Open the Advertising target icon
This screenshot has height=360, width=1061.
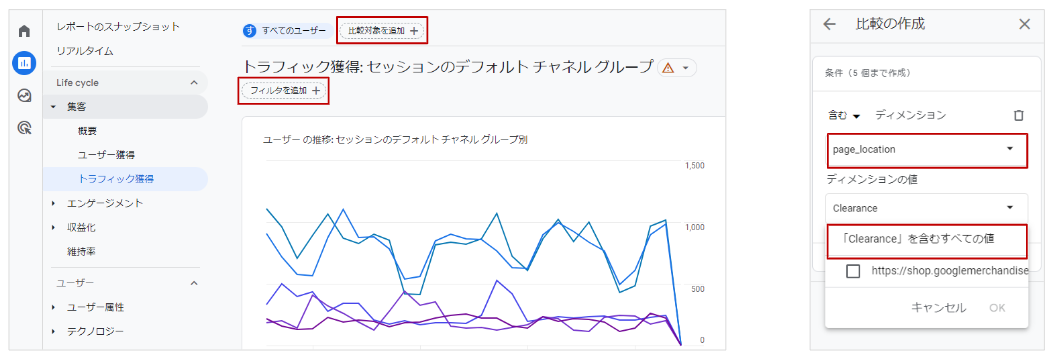[x=24, y=127]
